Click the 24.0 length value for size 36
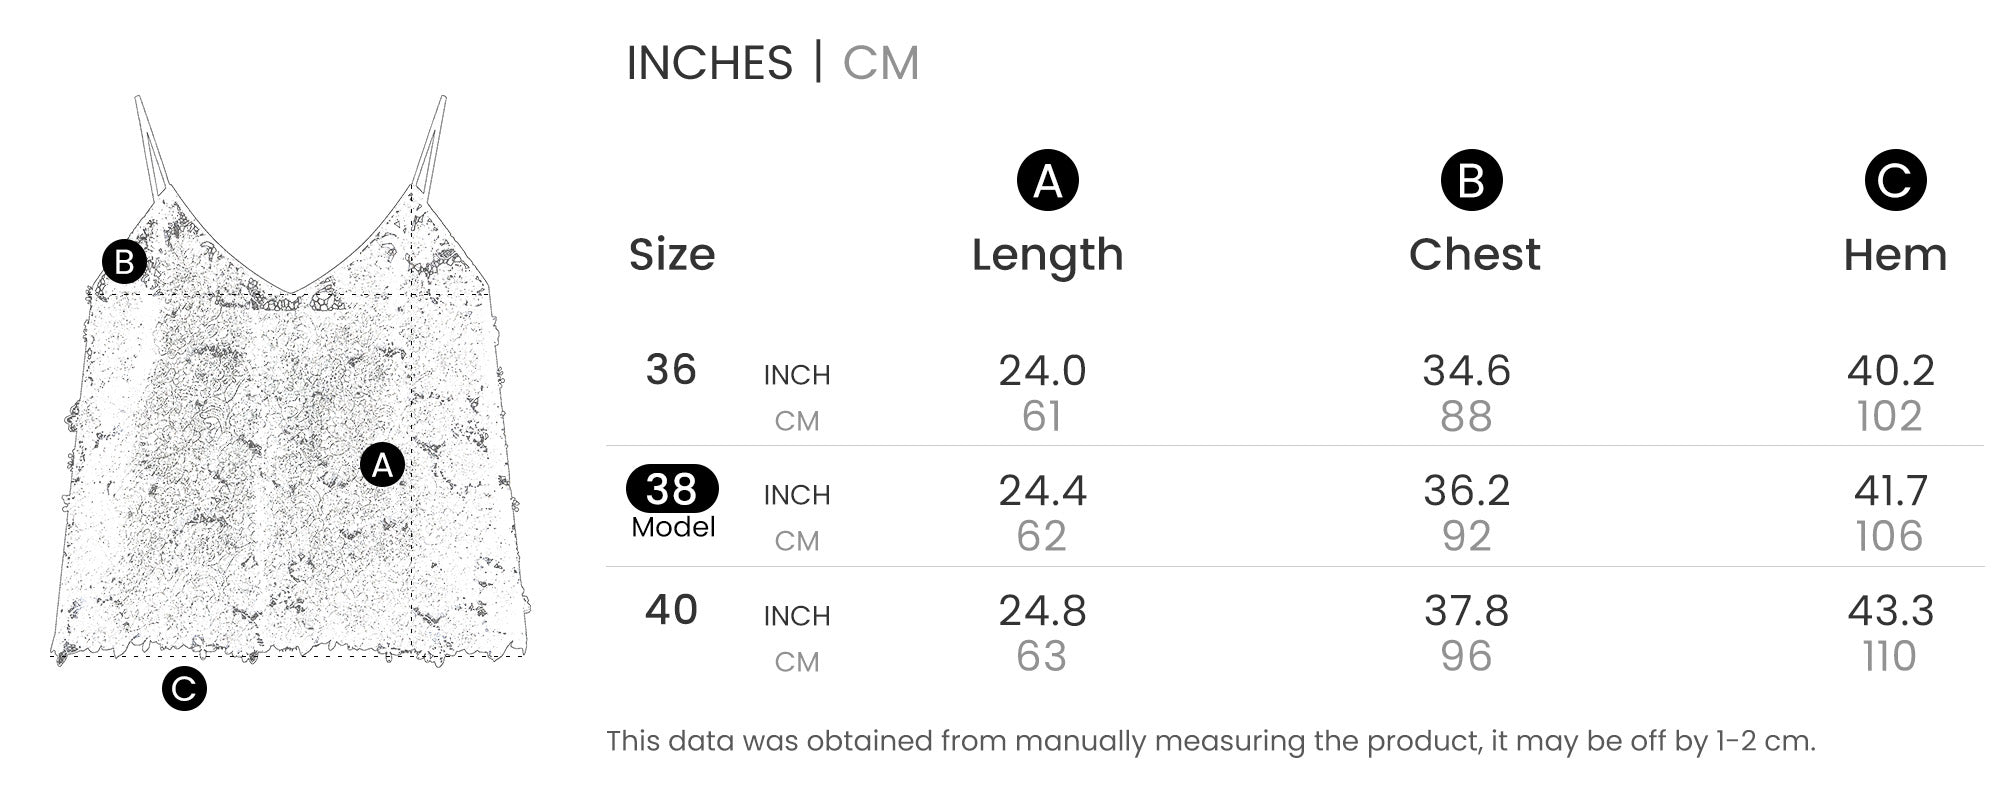The image size is (2000, 806). [x=1042, y=371]
